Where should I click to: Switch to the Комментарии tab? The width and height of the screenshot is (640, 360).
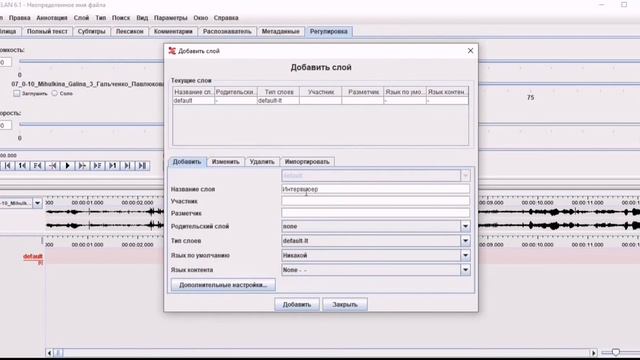[x=173, y=31]
